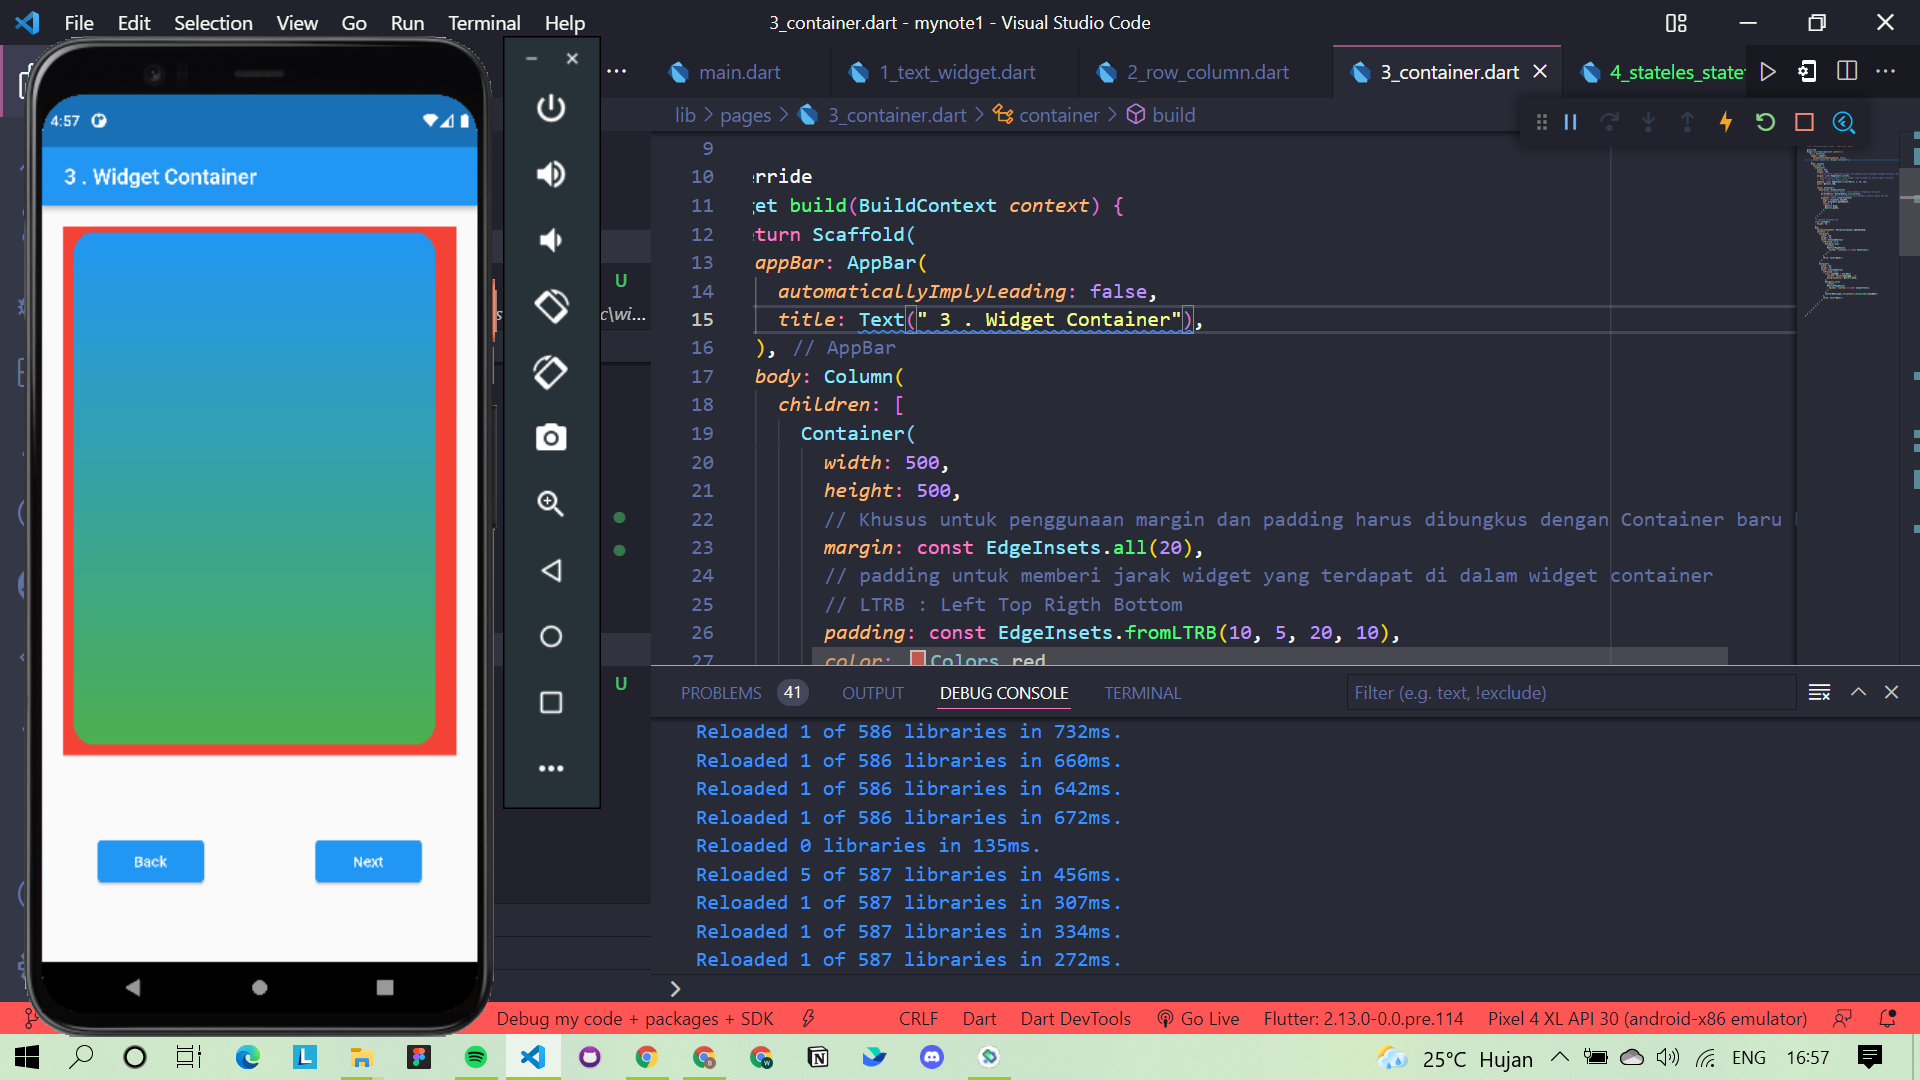
Task: Click the emulator volume up icon
Action: coord(551,174)
